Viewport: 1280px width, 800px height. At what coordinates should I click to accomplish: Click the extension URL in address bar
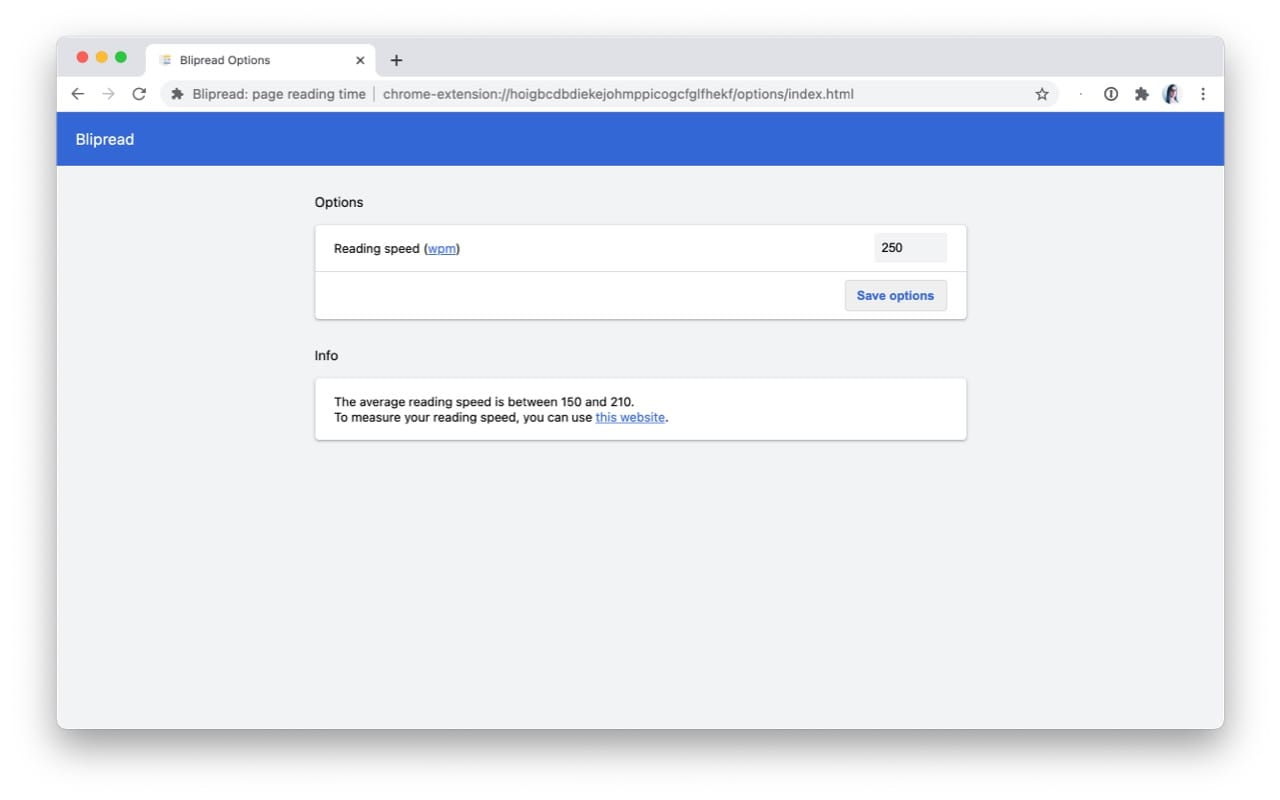(x=618, y=94)
